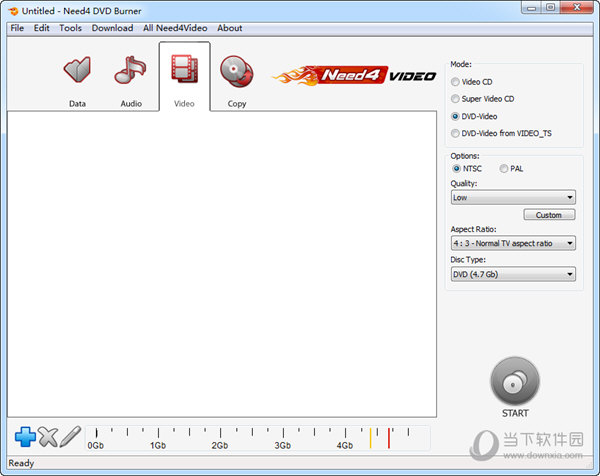Select NTSC option

[x=456, y=168]
